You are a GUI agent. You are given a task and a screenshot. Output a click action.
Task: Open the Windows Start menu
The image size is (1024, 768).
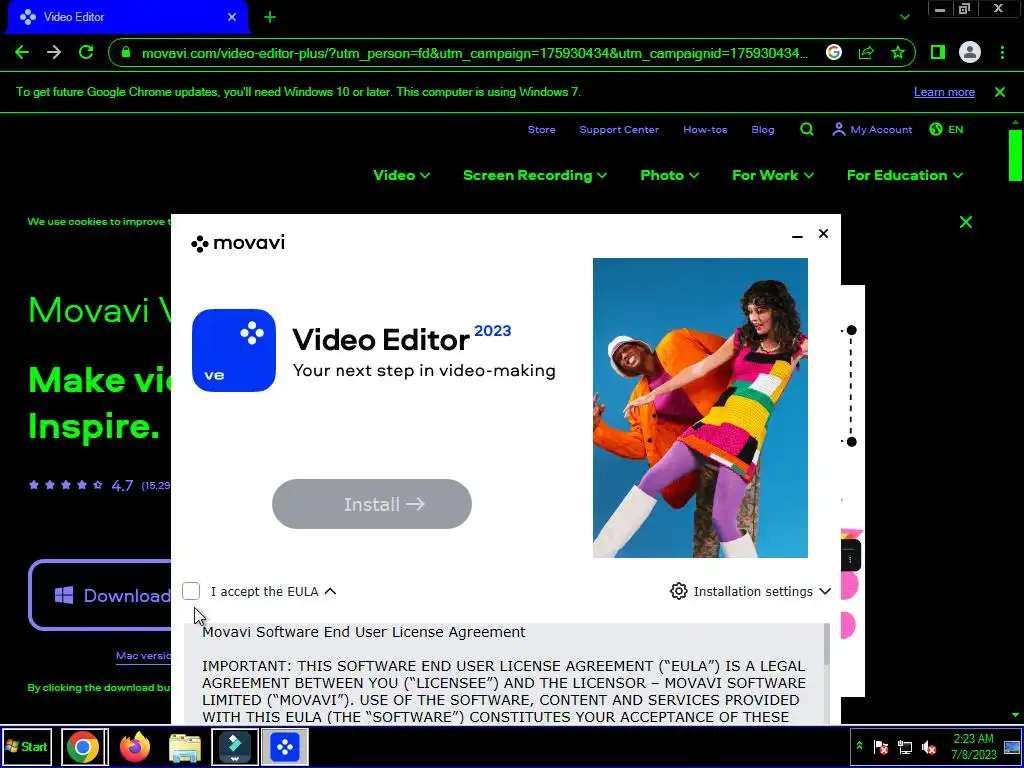click(26, 746)
